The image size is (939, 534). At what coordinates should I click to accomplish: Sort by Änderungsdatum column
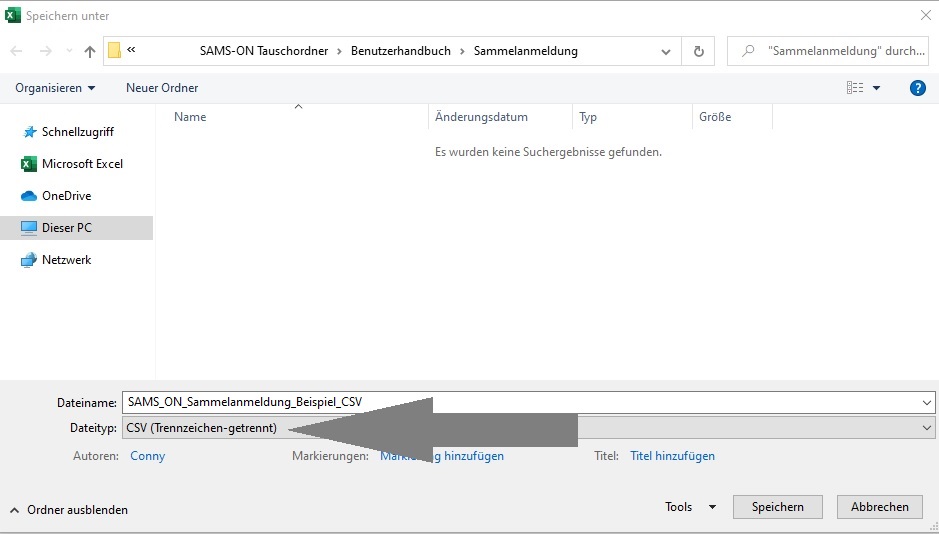tap(481, 117)
